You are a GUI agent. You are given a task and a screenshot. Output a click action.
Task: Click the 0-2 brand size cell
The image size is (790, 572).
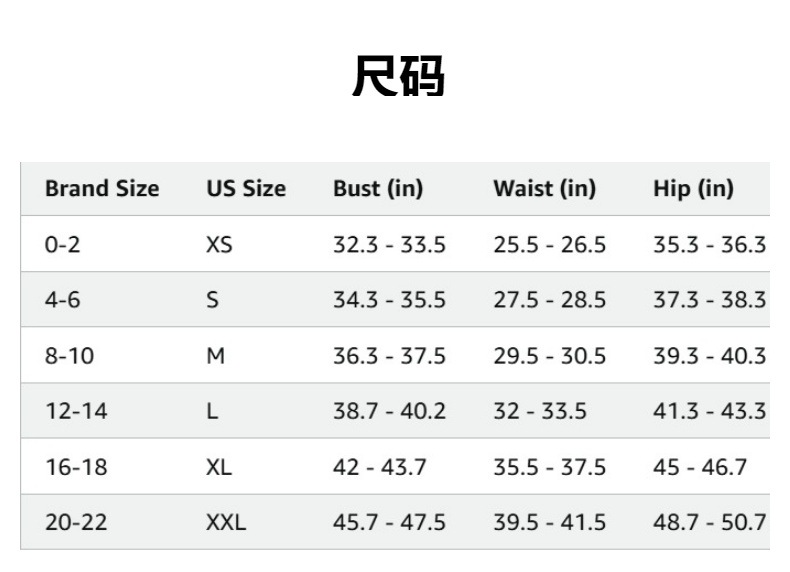coord(62,244)
